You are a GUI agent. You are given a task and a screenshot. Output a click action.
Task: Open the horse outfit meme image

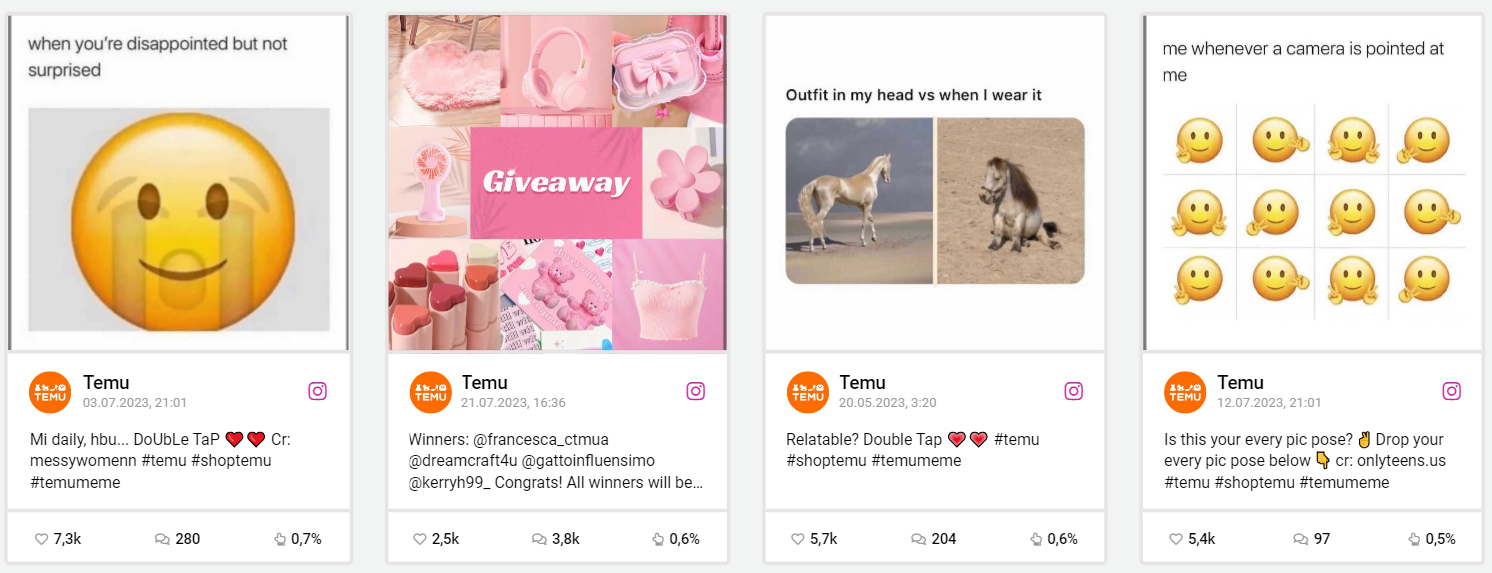935,200
